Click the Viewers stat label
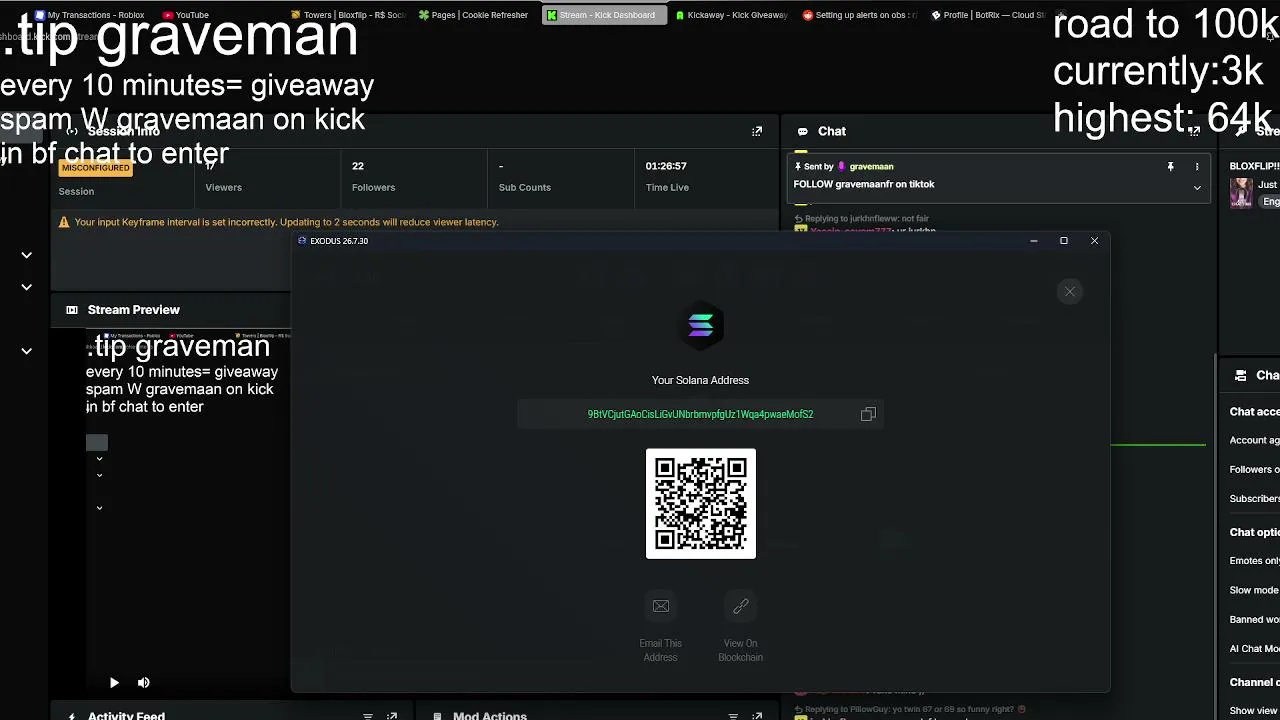The image size is (1280, 720). click(x=223, y=187)
